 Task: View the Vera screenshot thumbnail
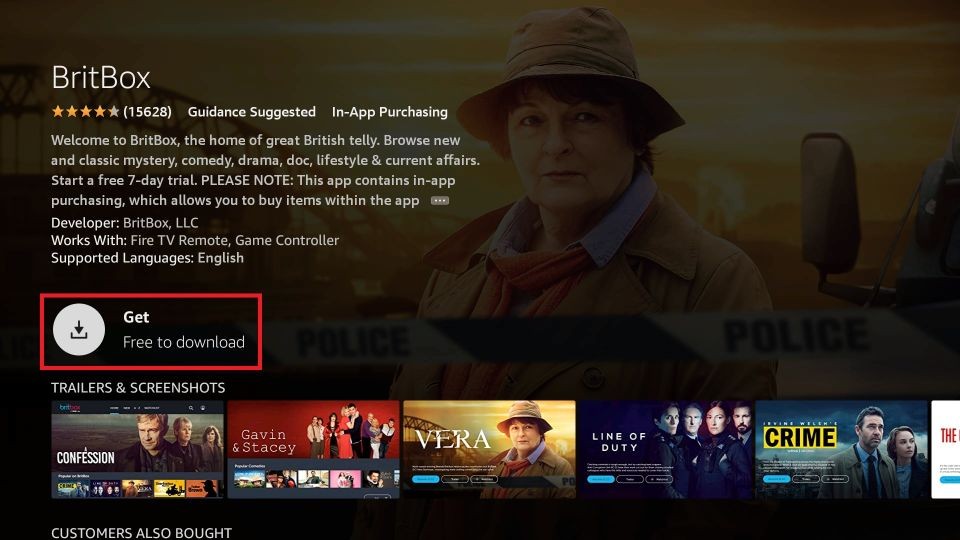tap(489, 449)
